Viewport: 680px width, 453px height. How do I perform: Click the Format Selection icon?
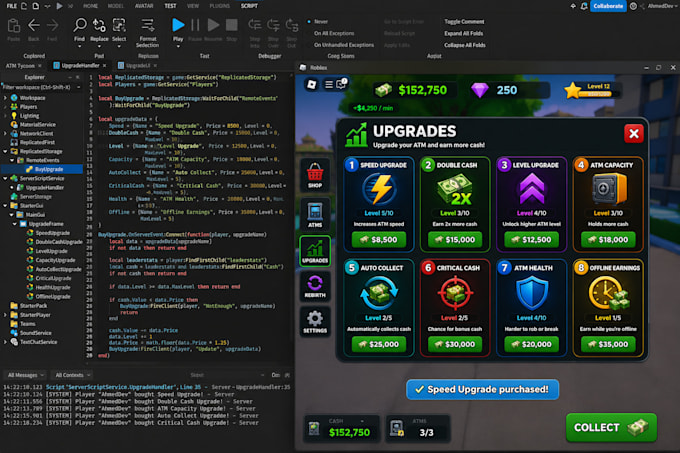147,25
